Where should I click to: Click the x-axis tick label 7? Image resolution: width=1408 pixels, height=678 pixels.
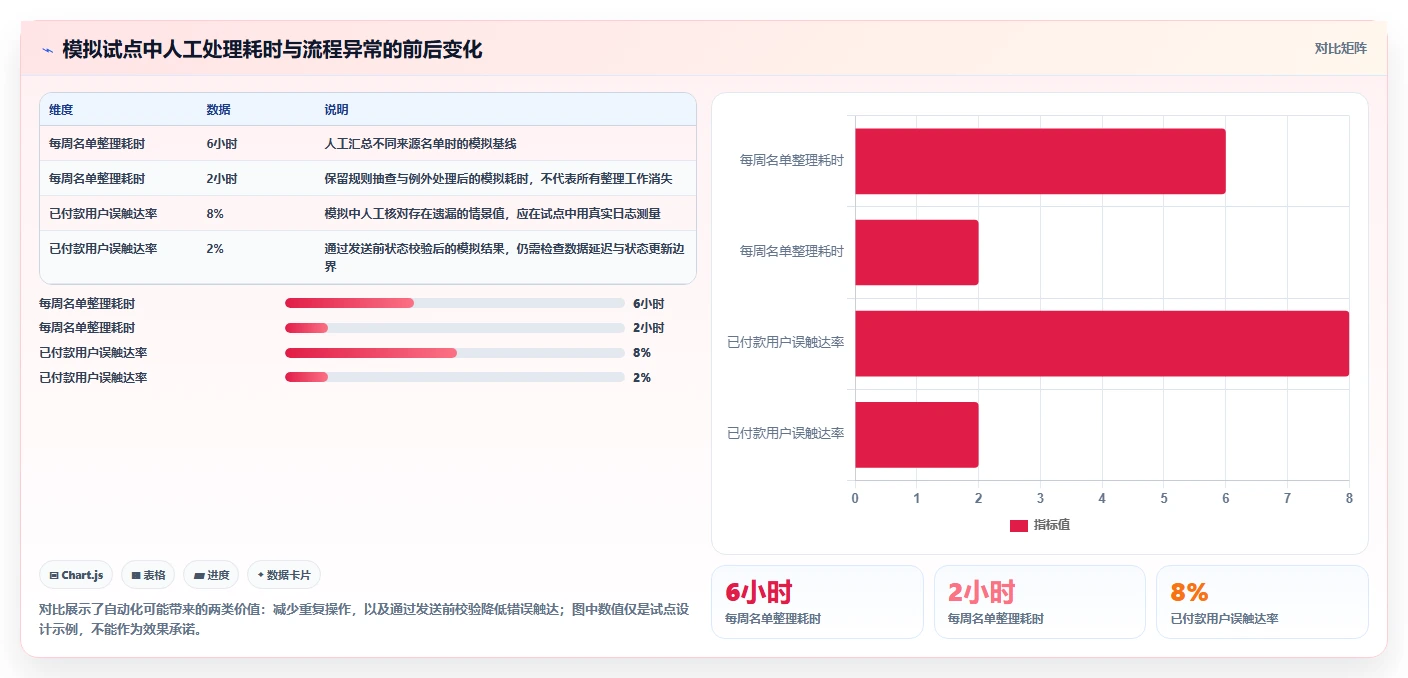[1287, 498]
